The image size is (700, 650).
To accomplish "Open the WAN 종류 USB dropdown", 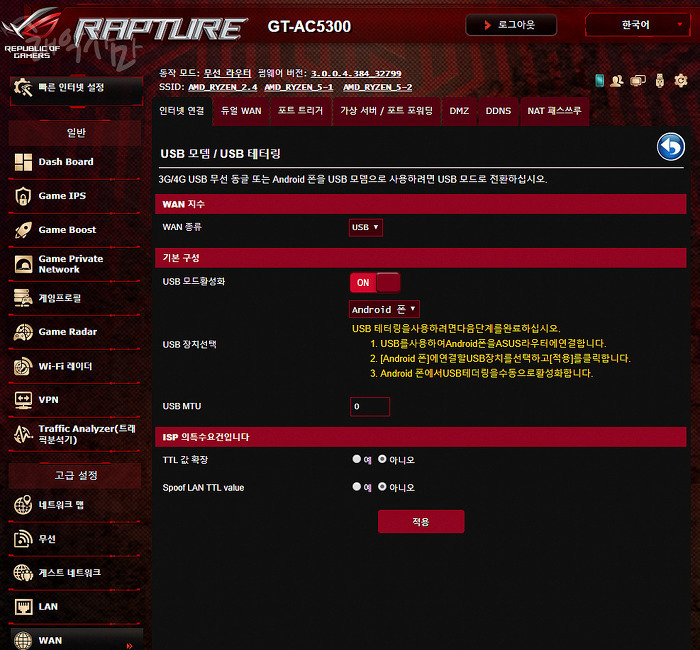I will (366, 227).
